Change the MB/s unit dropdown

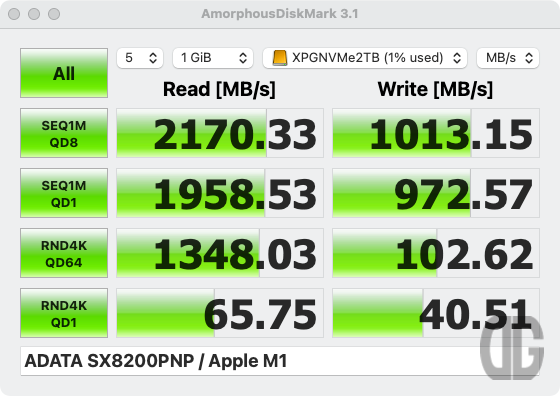pos(508,57)
